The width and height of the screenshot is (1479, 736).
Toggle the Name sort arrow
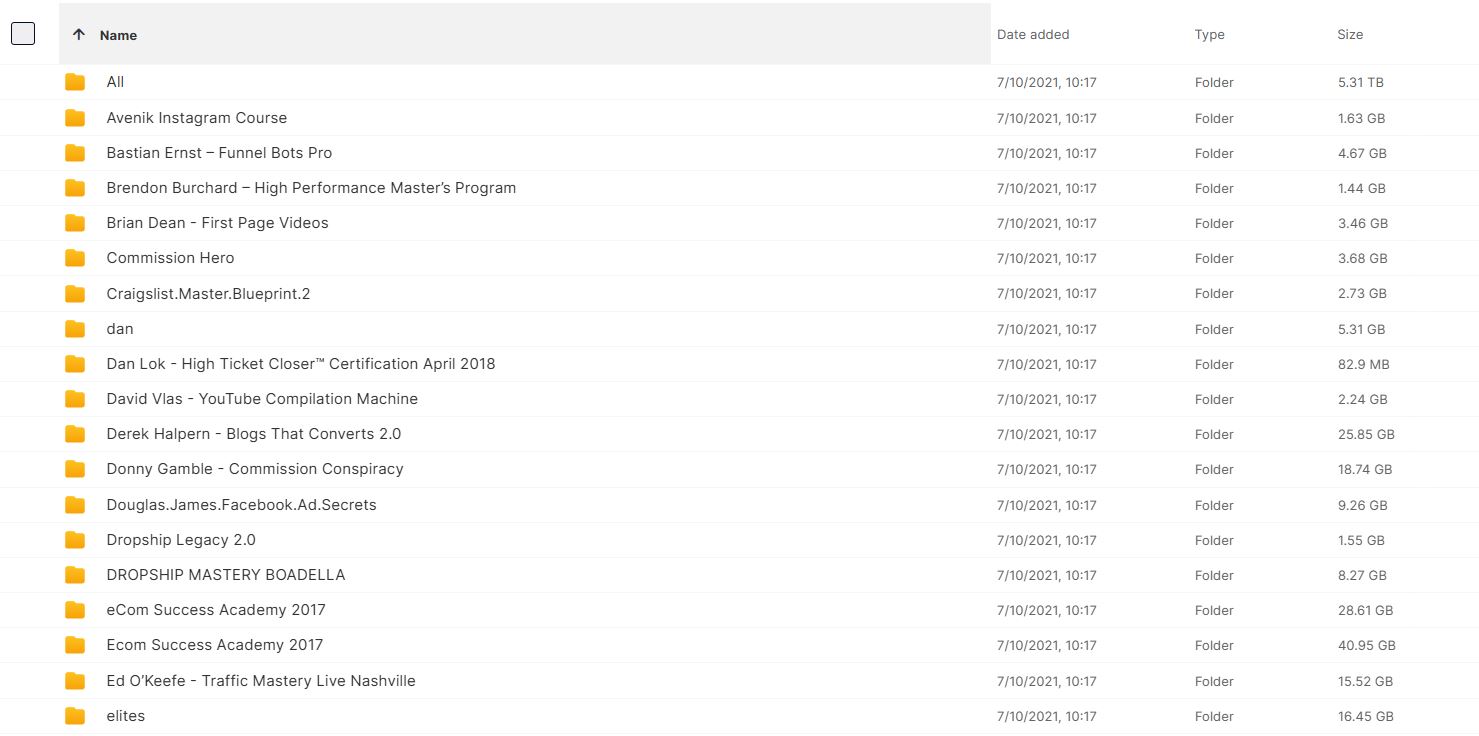click(x=79, y=35)
